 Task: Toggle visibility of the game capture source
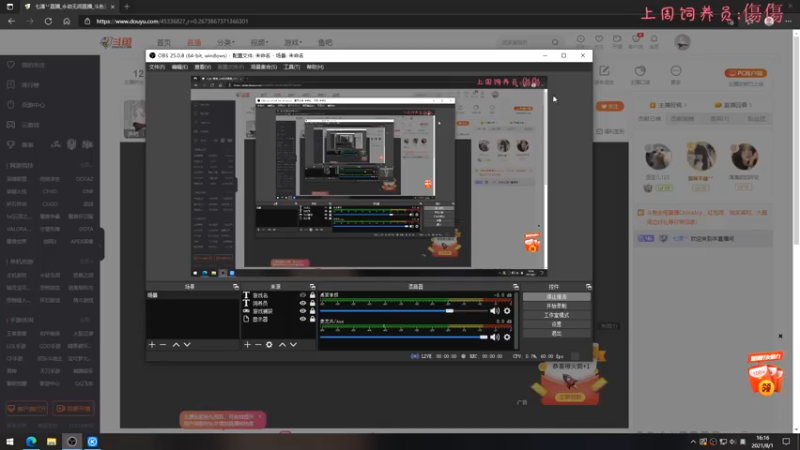(303, 311)
